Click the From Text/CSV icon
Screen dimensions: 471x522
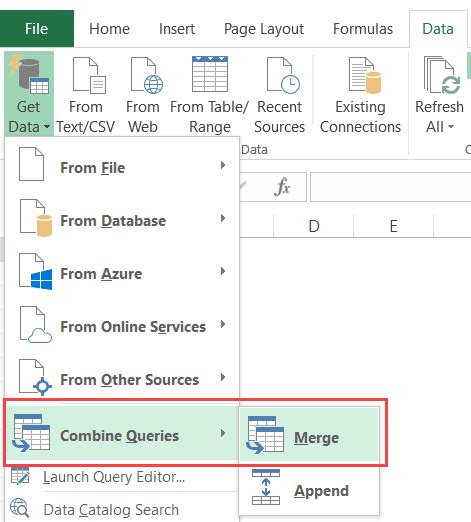89,75
